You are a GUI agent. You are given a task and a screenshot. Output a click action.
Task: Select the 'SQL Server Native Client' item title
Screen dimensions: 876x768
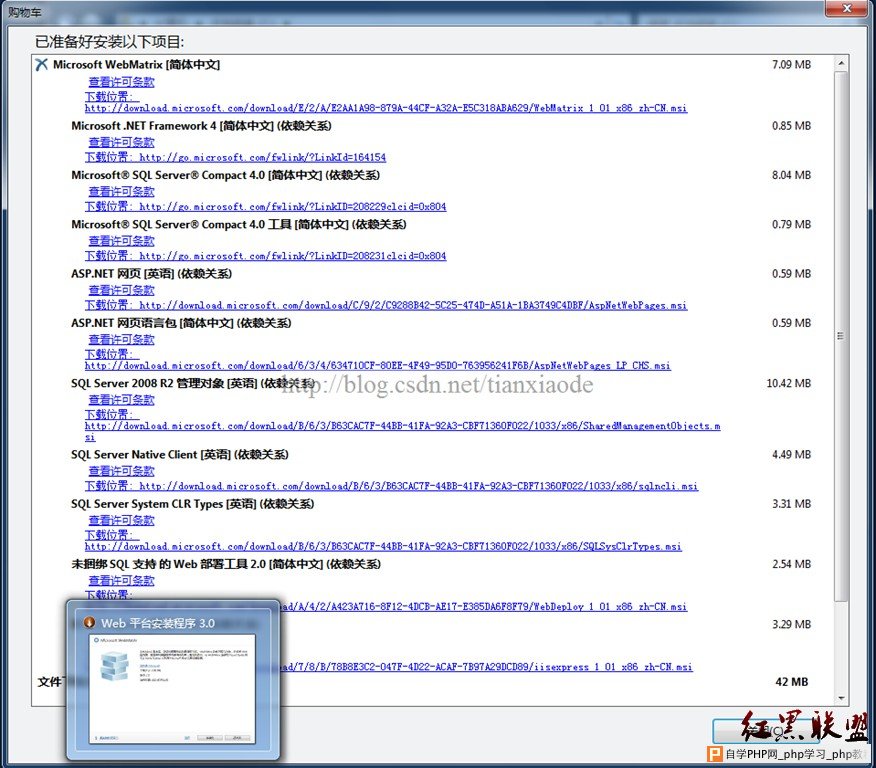pos(179,454)
